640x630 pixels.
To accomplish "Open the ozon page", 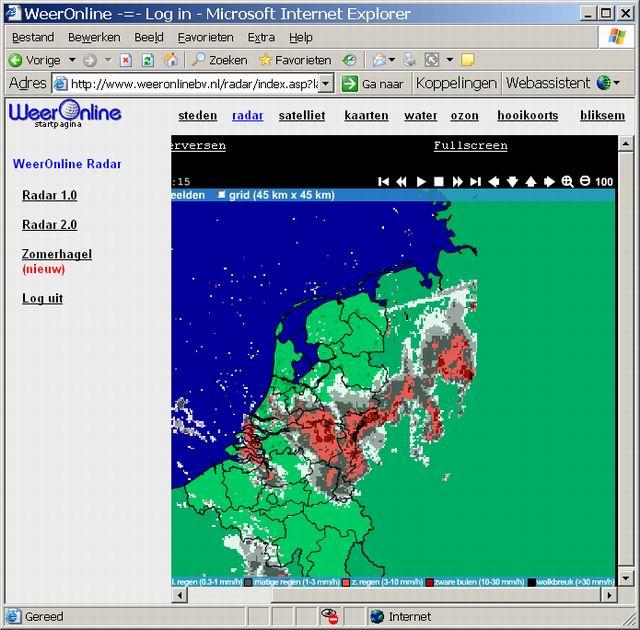I will 464,115.
